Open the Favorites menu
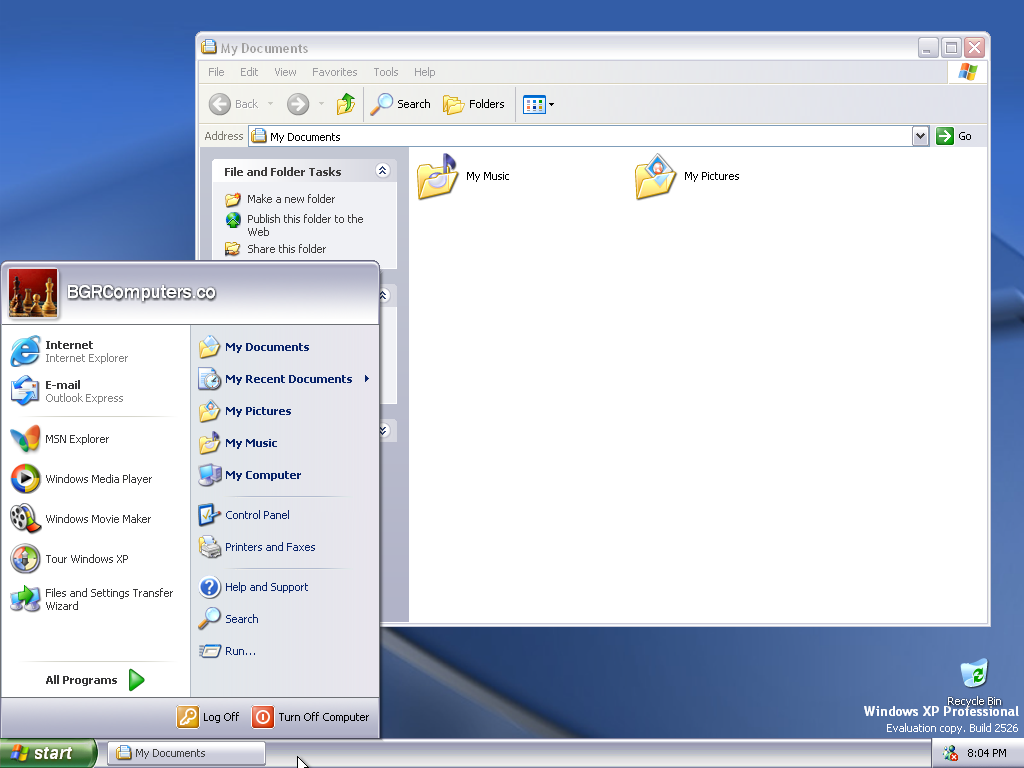 pyautogui.click(x=334, y=72)
